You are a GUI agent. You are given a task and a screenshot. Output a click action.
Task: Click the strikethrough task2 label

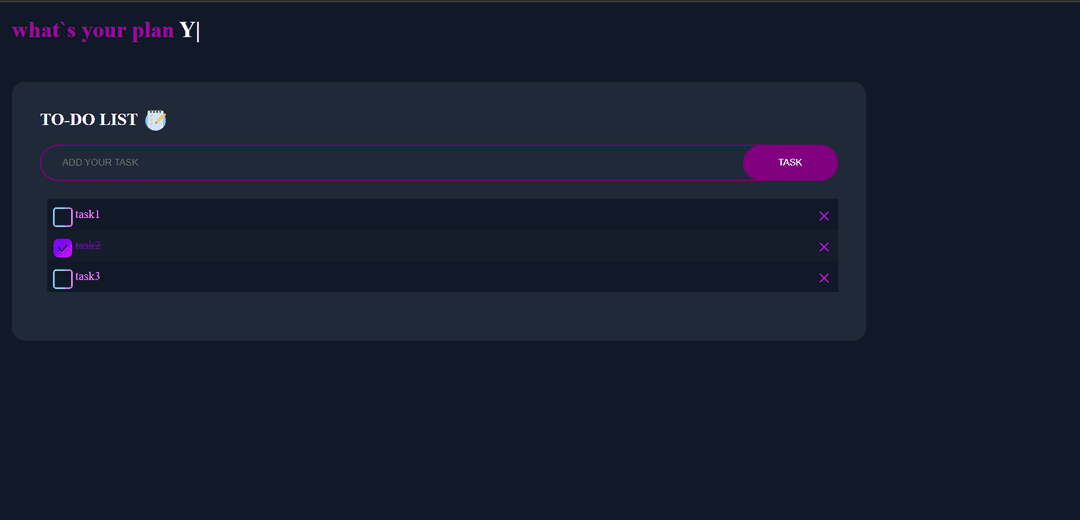pos(87,245)
